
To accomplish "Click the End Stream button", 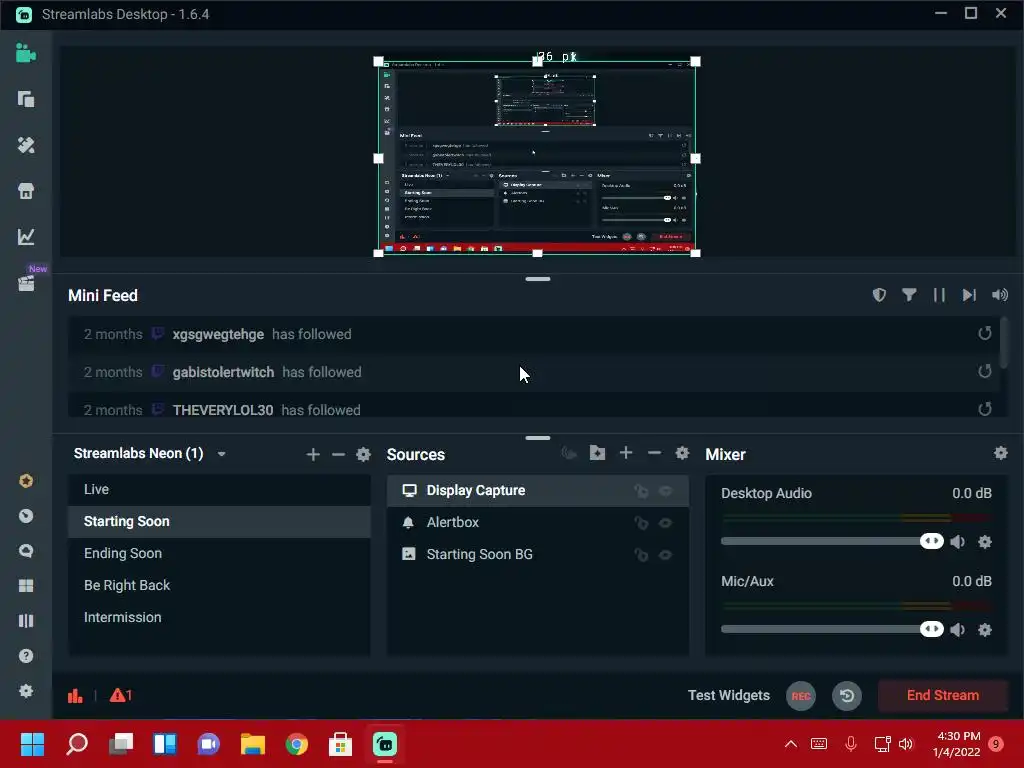I will pos(942,696).
